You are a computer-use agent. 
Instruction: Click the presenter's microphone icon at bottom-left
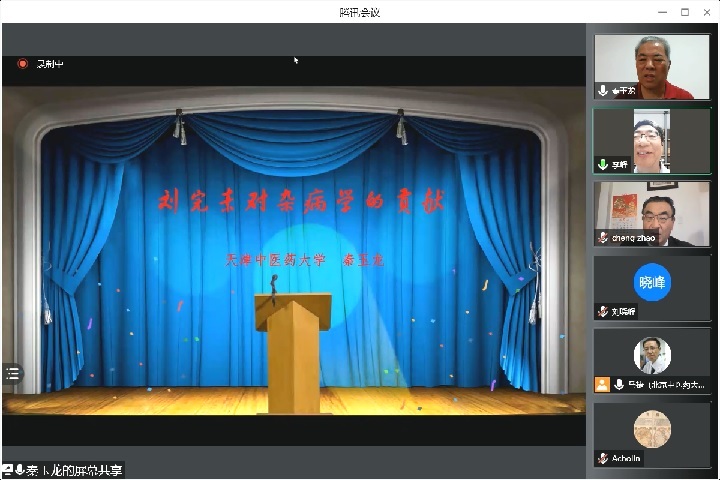point(20,470)
